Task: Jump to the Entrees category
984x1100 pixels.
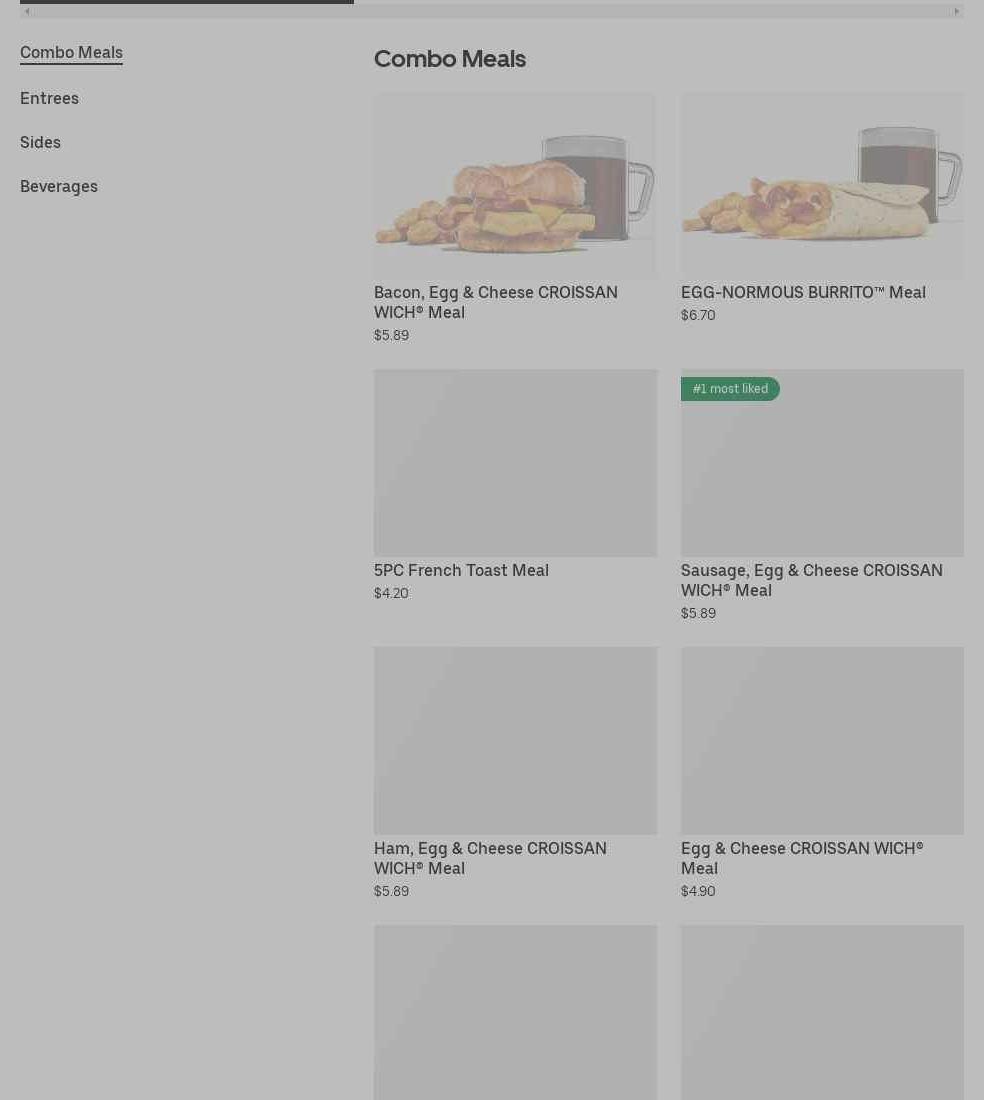Action: (x=49, y=98)
